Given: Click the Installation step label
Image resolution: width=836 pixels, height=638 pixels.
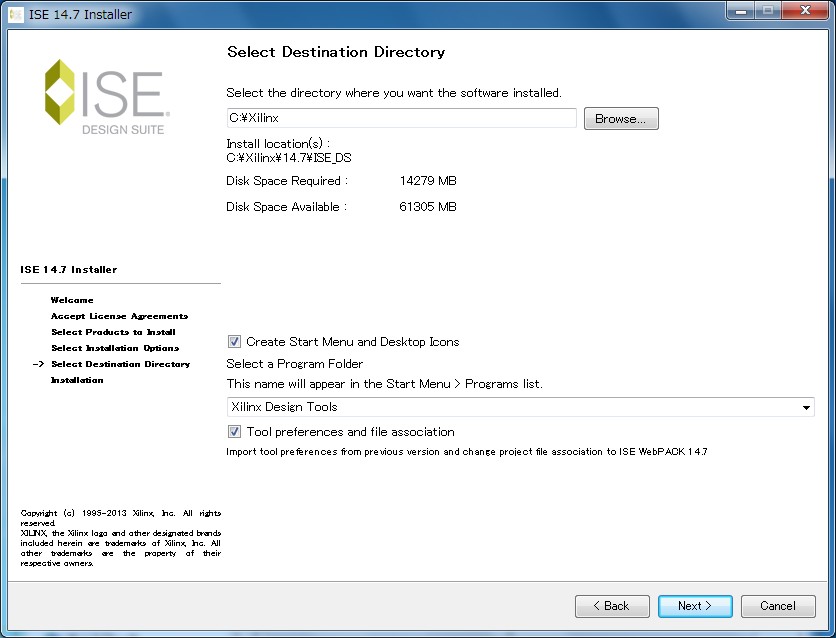Looking at the screenshot, I should point(77,380).
